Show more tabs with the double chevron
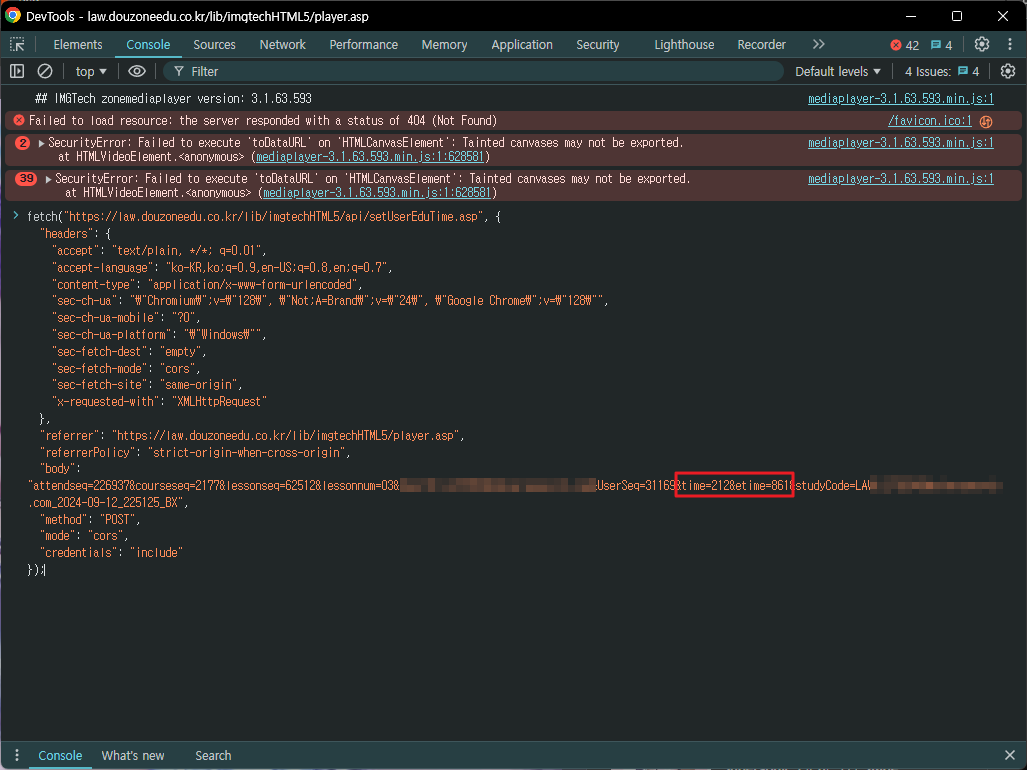The width and height of the screenshot is (1027, 770). 818,45
